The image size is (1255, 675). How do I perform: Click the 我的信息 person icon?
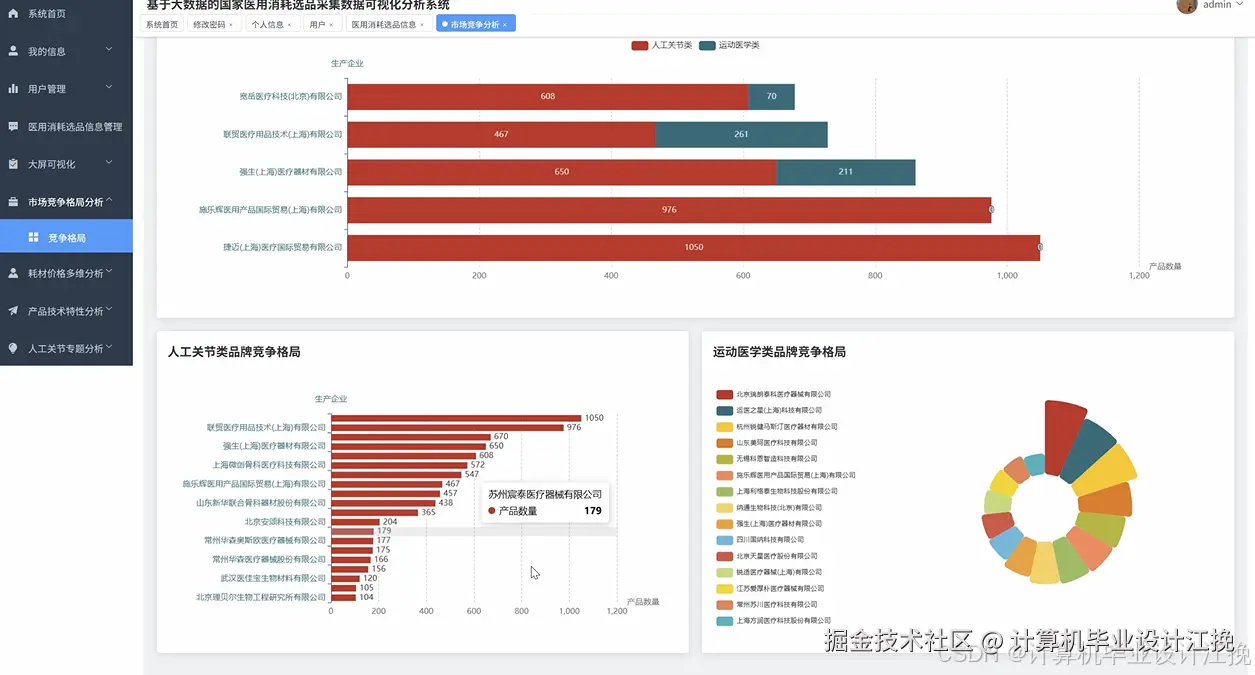click(12, 50)
